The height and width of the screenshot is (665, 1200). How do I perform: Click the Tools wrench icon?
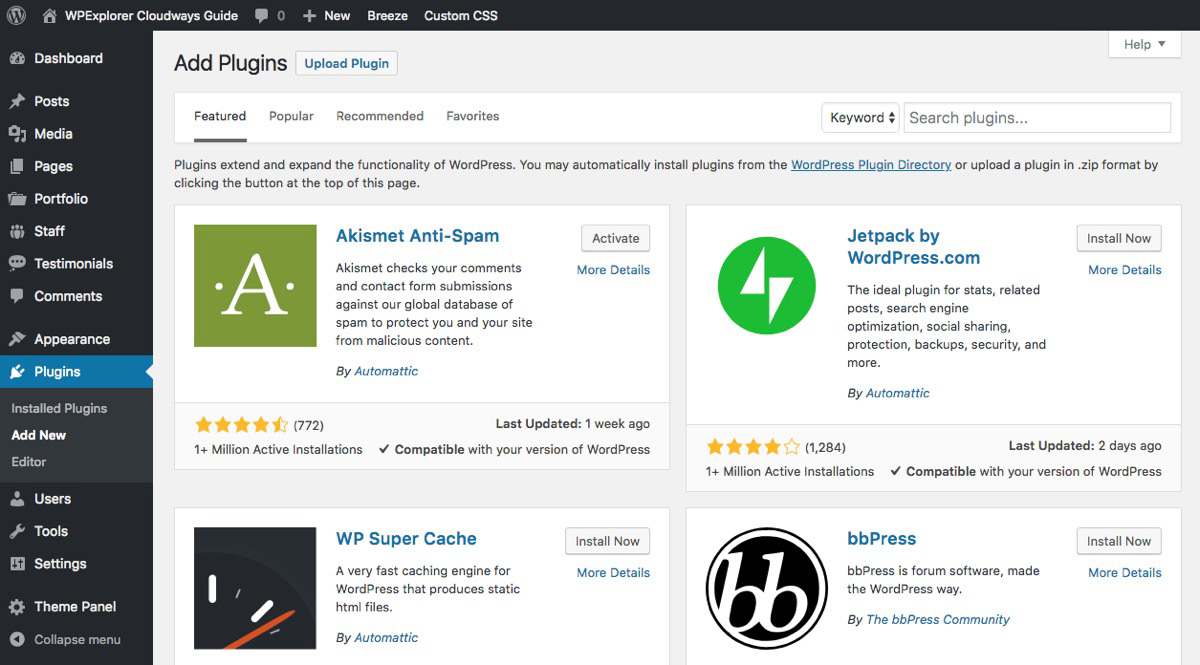pos(17,531)
